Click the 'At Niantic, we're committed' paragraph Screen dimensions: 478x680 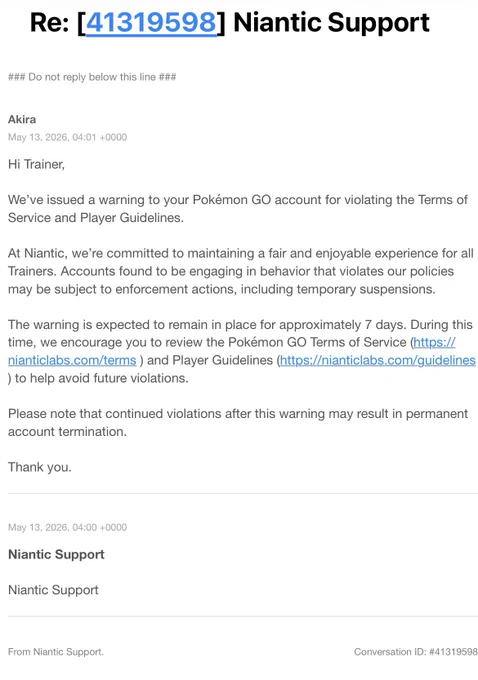(241, 271)
